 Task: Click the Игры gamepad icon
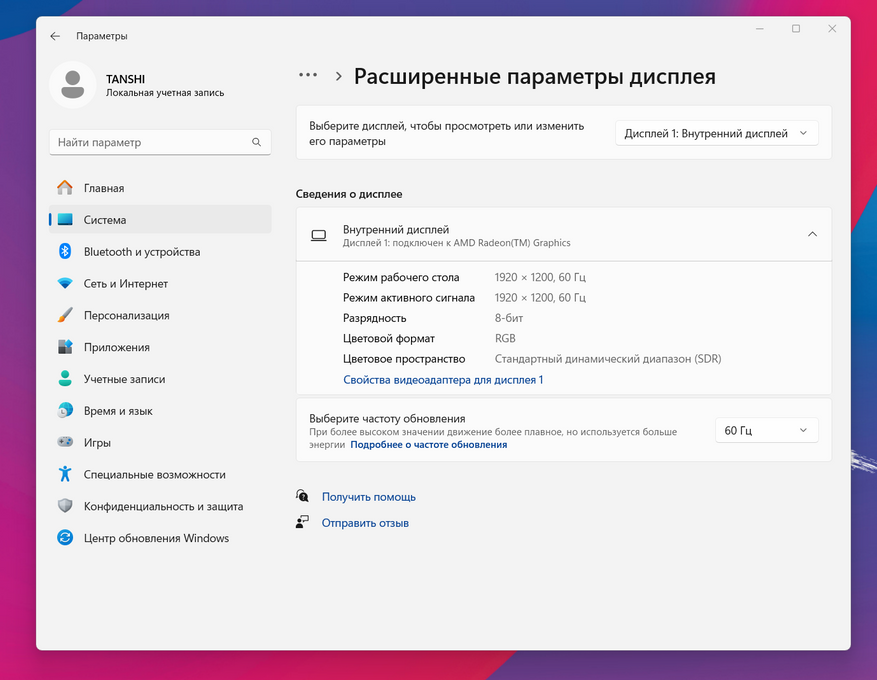(x=65, y=442)
